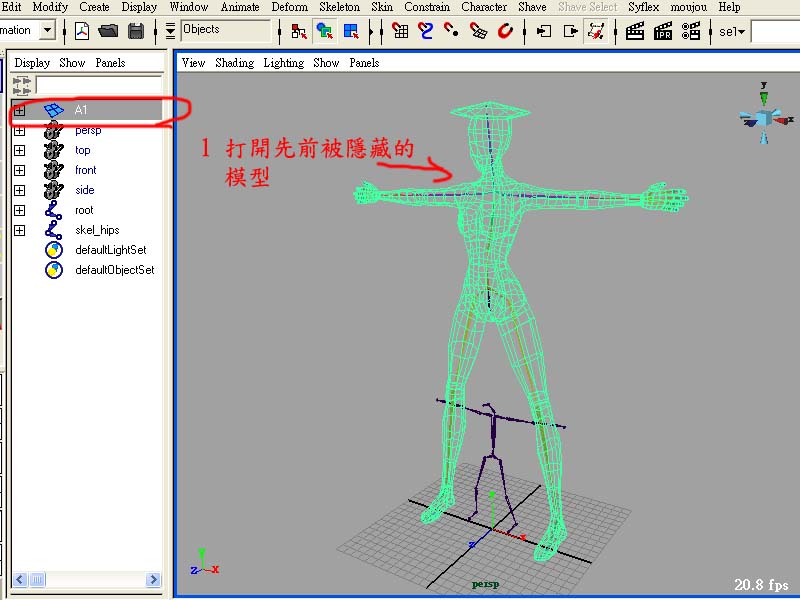The image size is (800, 600).
Task: Enable Snap to curves magnet icon
Action: [x=426, y=31]
